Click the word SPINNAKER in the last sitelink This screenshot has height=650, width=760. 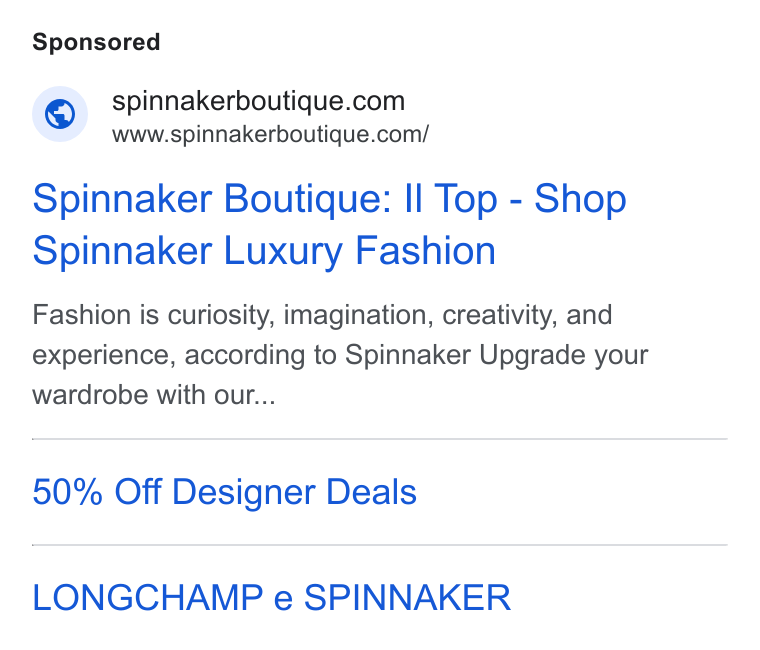pyautogui.click(x=407, y=598)
